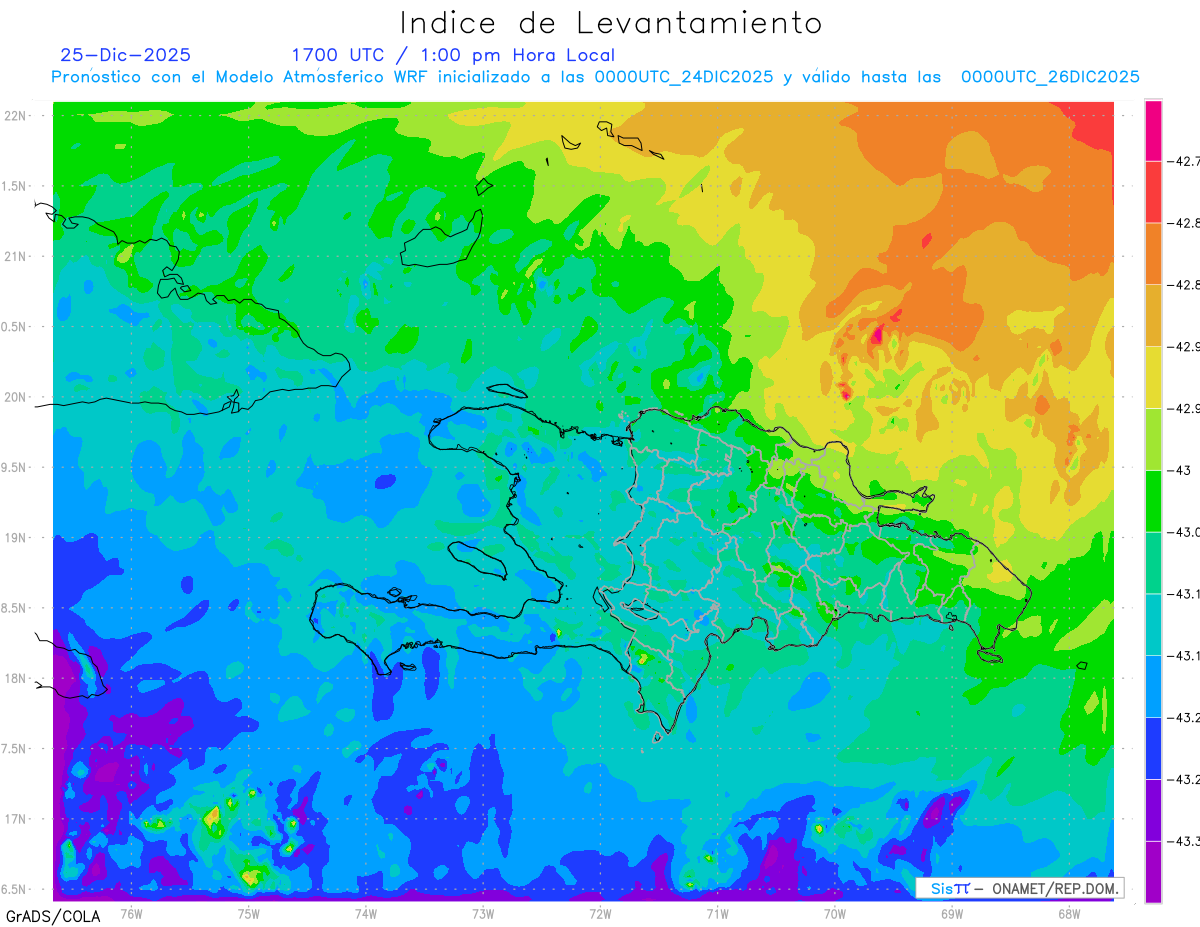Click the '71W' longitude axis label
Screen dimensions: 1200x927
click(x=717, y=913)
